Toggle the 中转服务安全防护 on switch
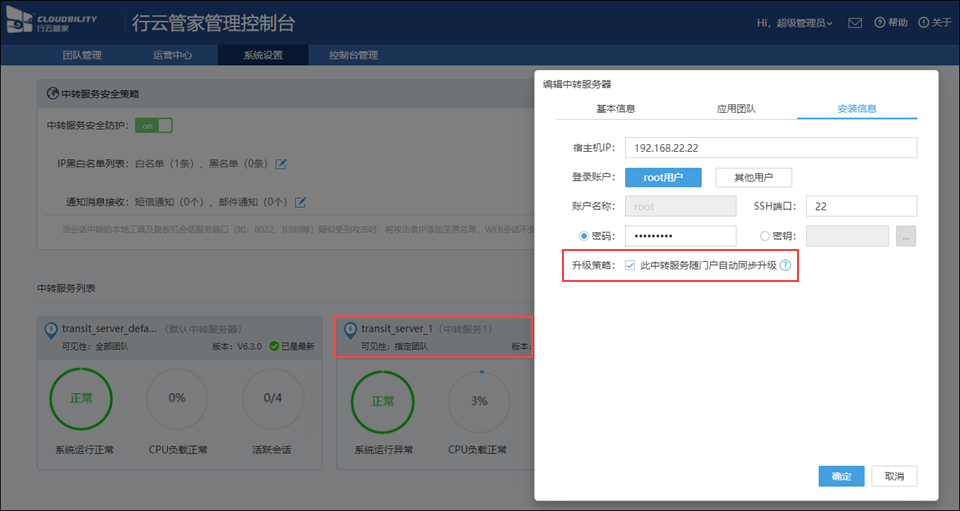This screenshot has width=960, height=511. pyautogui.click(x=154, y=126)
